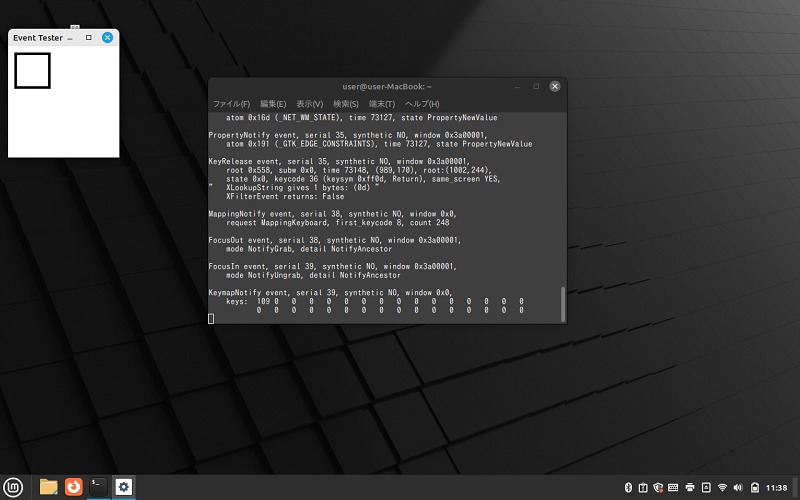The image size is (800, 500).
Task: Open the Linux Mint start menu
Action: tap(13, 487)
